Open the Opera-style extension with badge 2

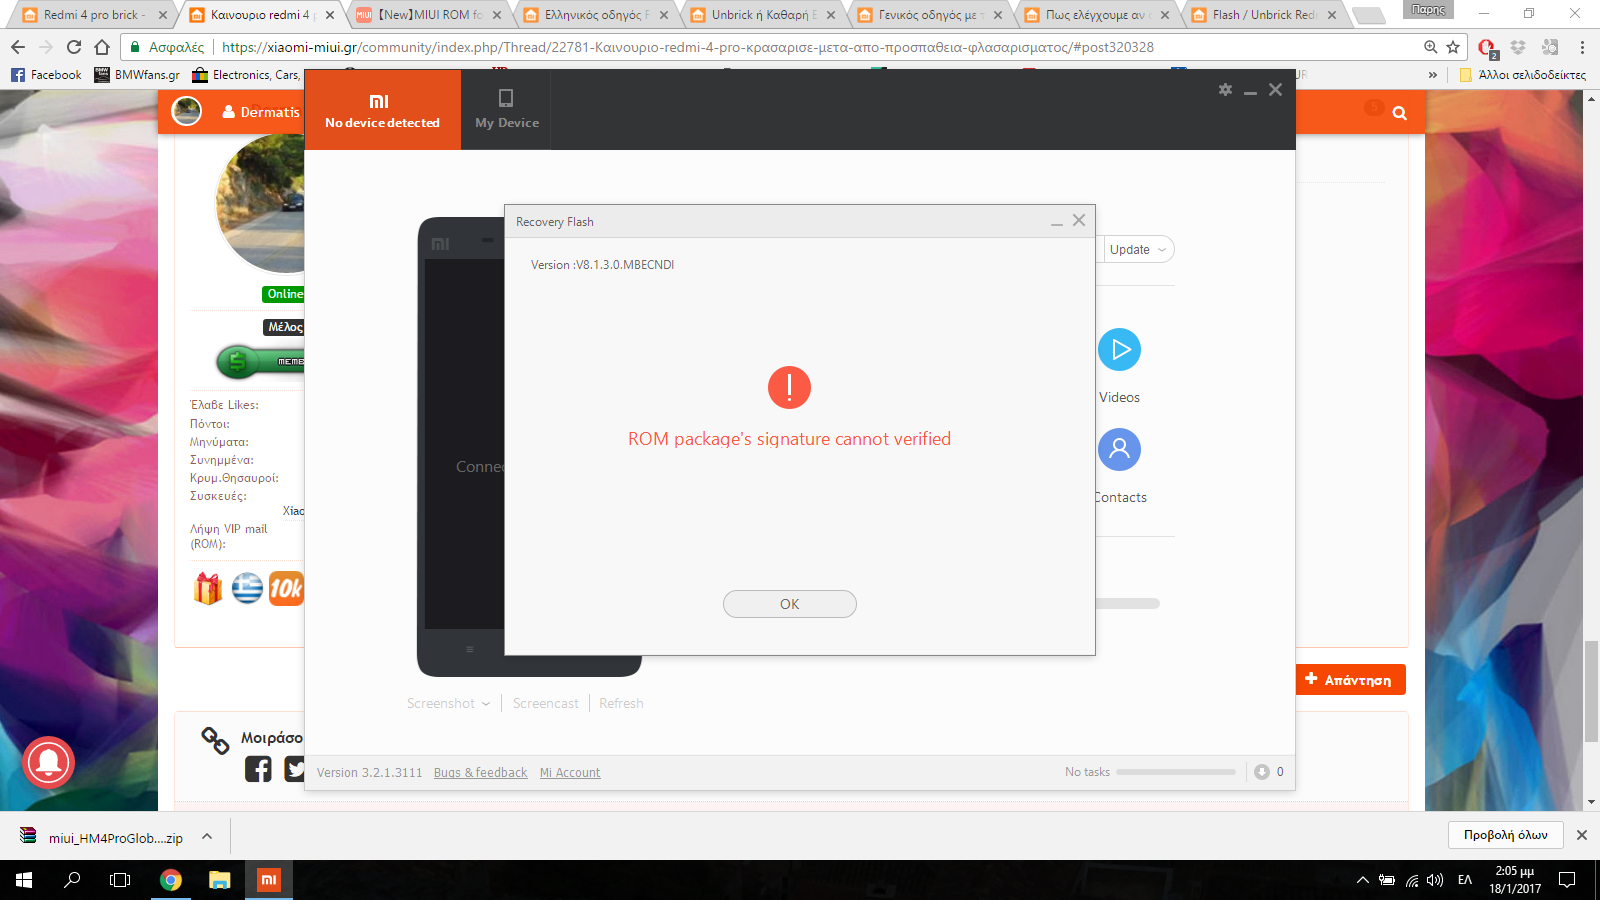tap(1487, 48)
